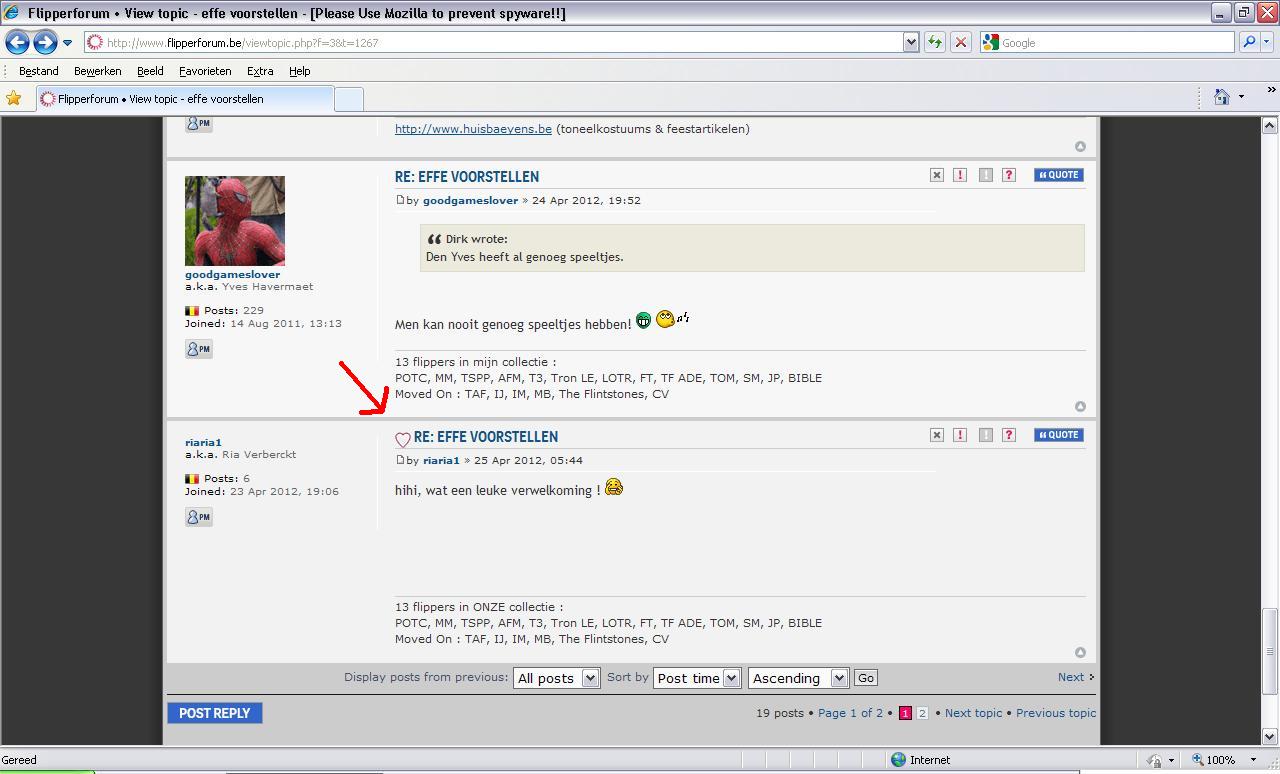Click the browser Back arrow button
This screenshot has width=1280, height=774.
click(x=17, y=42)
